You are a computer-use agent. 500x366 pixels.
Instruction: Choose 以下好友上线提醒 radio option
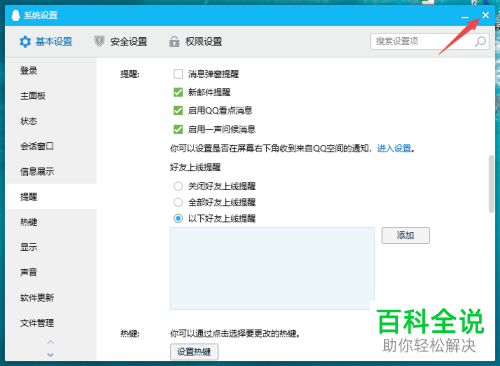(178, 218)
